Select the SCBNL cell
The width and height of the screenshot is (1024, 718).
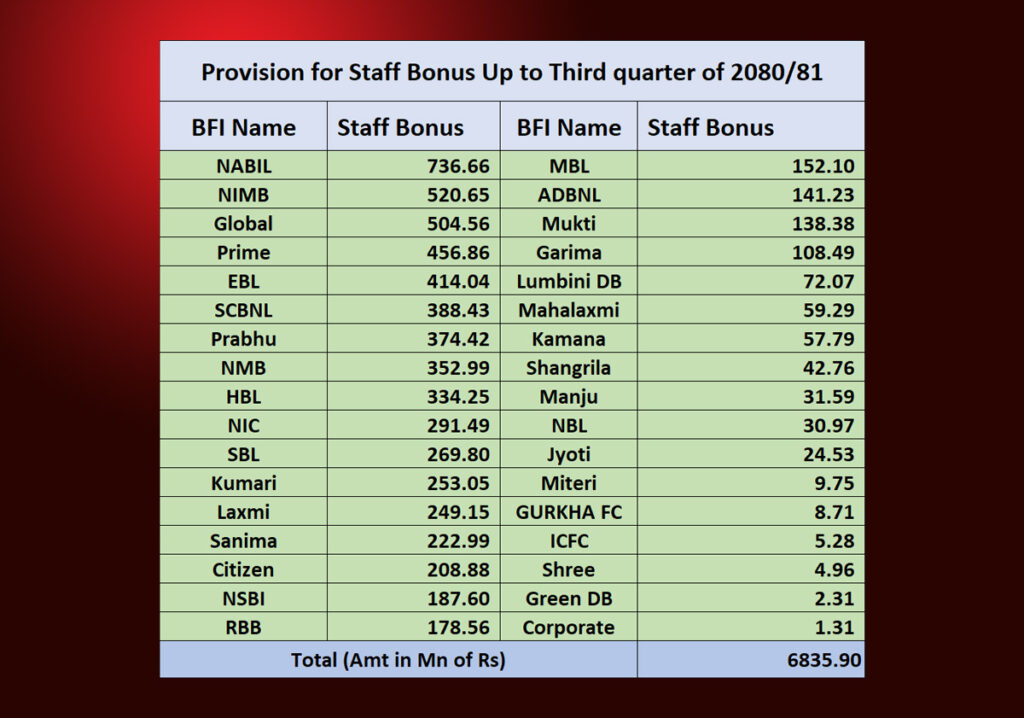tap(243, 311)
